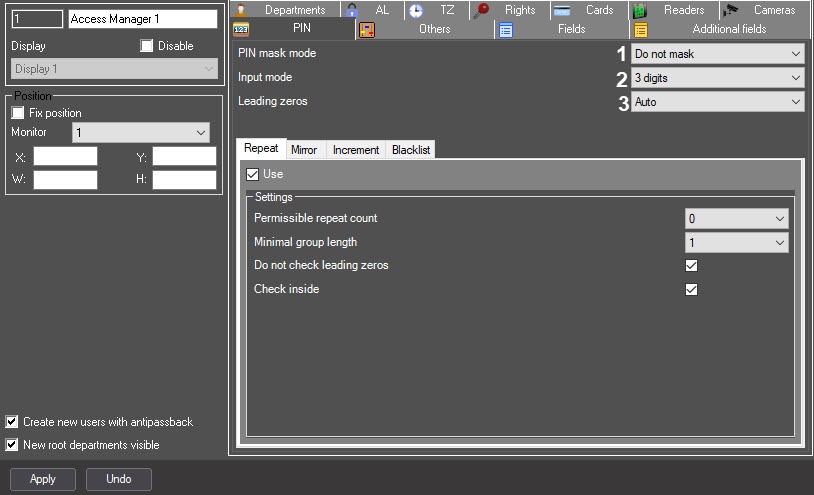Open the Cameras tab
The image size is (814, 495).
(766, 10)
